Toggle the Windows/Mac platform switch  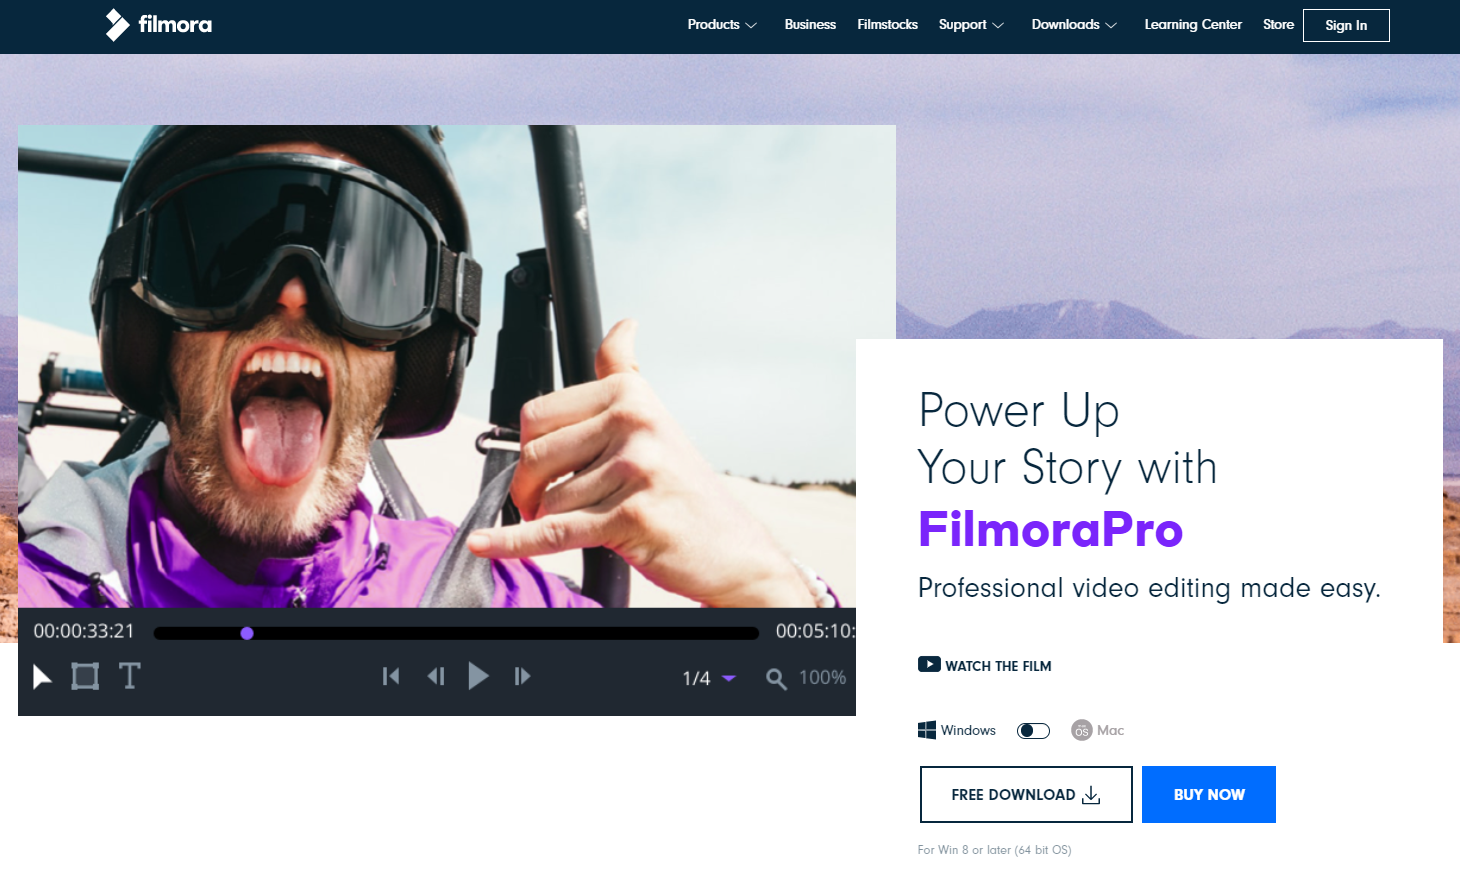[x=1033, y=731]
